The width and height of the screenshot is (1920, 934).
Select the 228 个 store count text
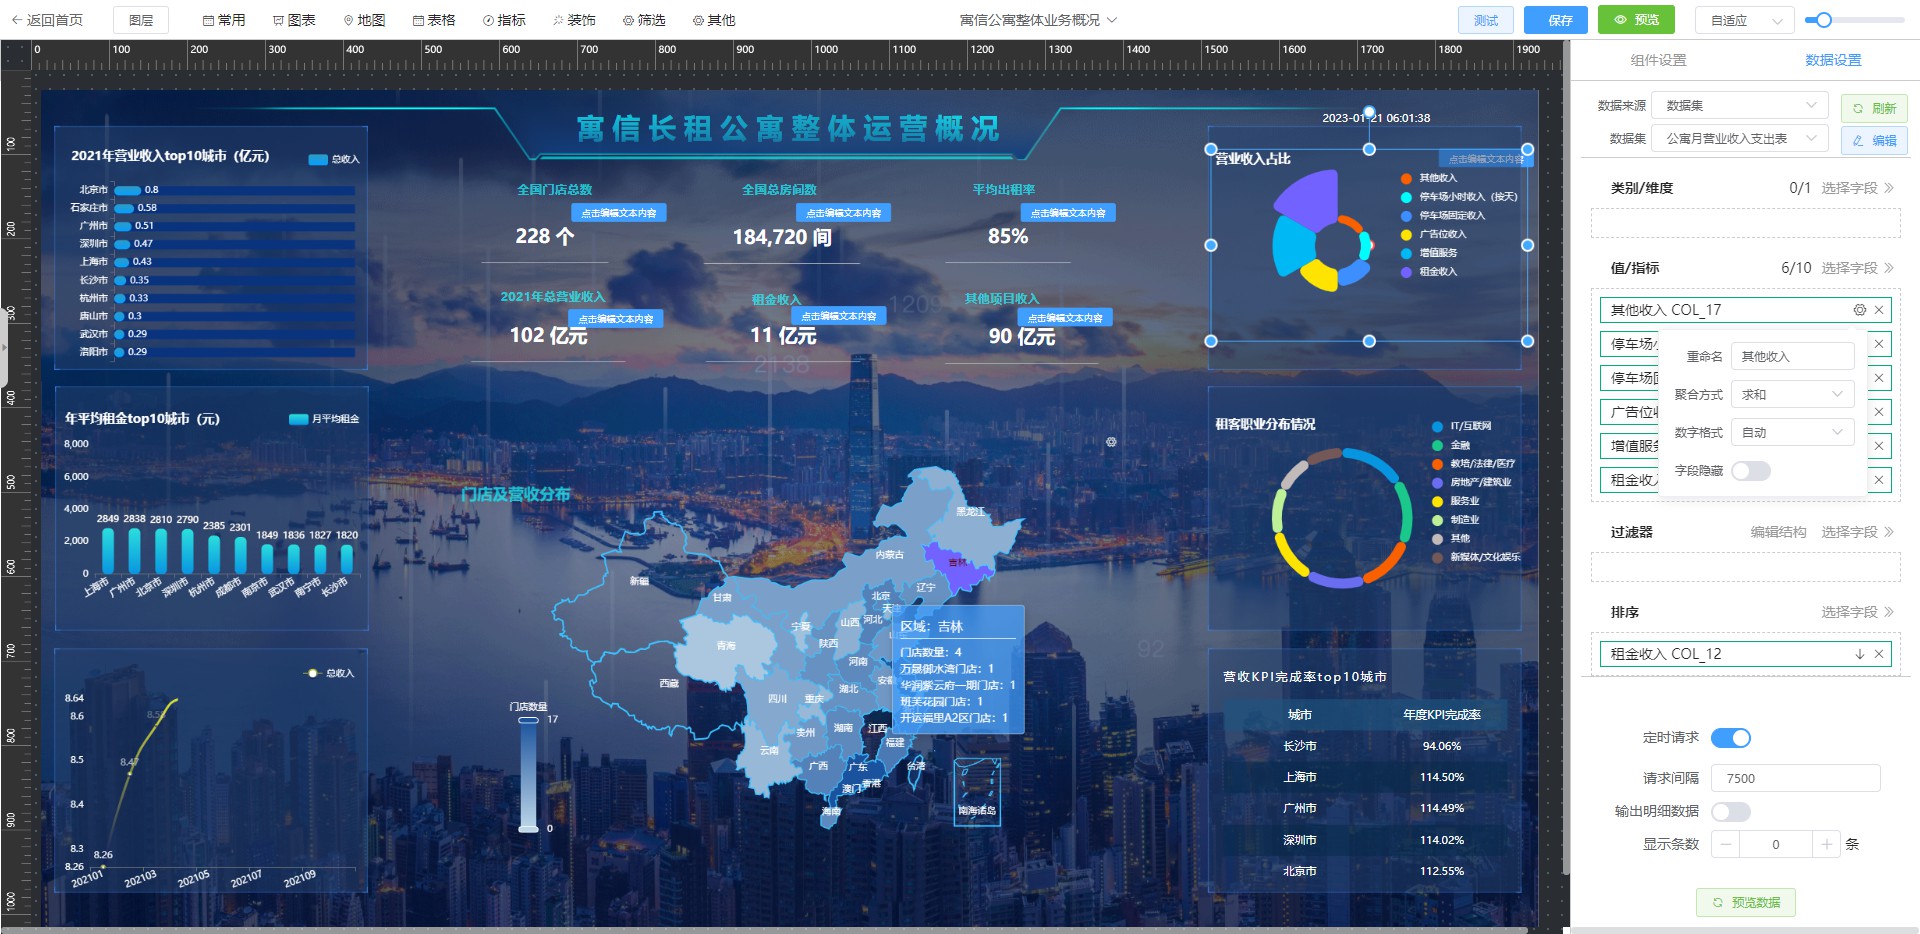click(545, 236)
